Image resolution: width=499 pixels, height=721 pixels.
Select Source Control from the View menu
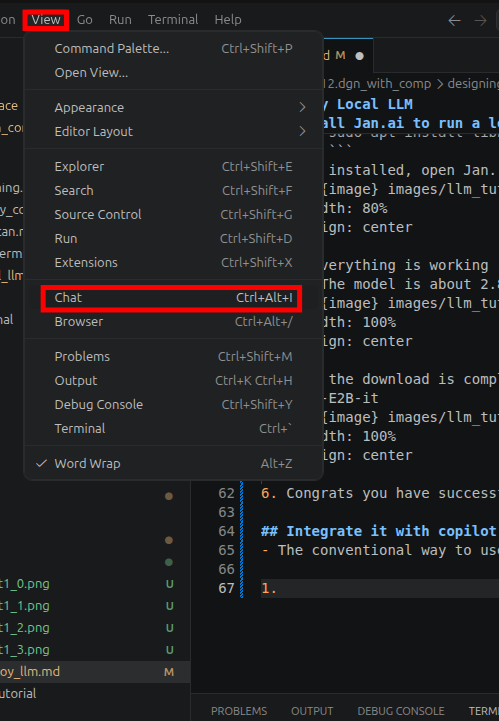pyautogui.click(x=173, y=214)
